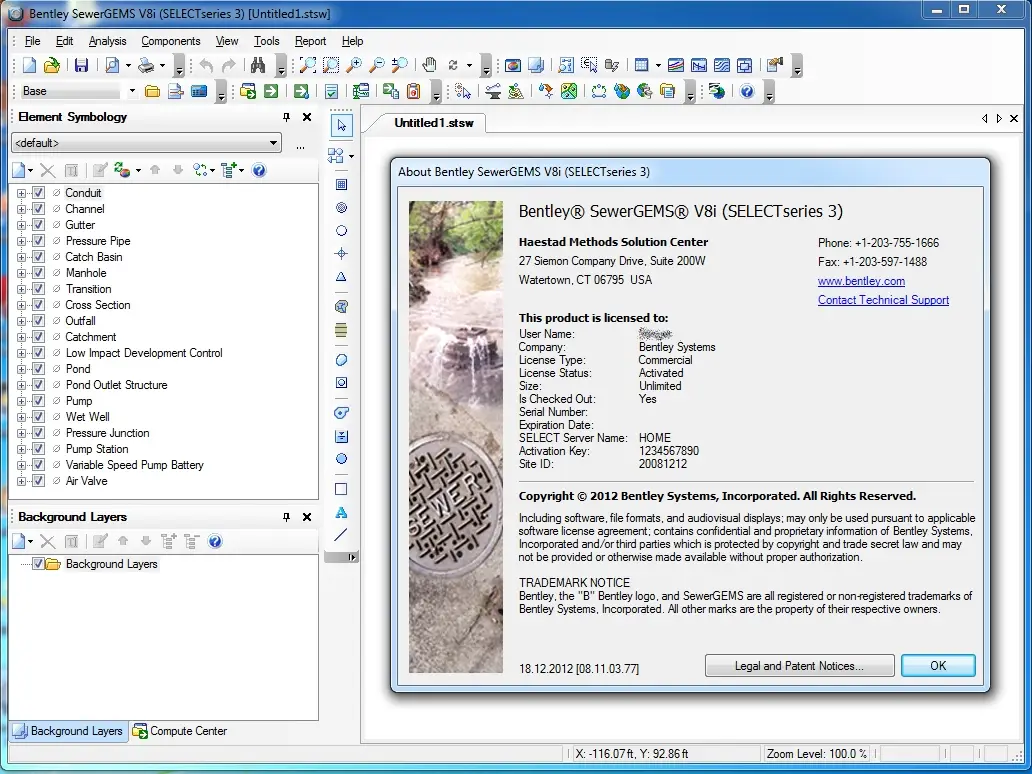Uncheck the Background Layers checkbox
The image size is (1032, 774).
[39, 564]
